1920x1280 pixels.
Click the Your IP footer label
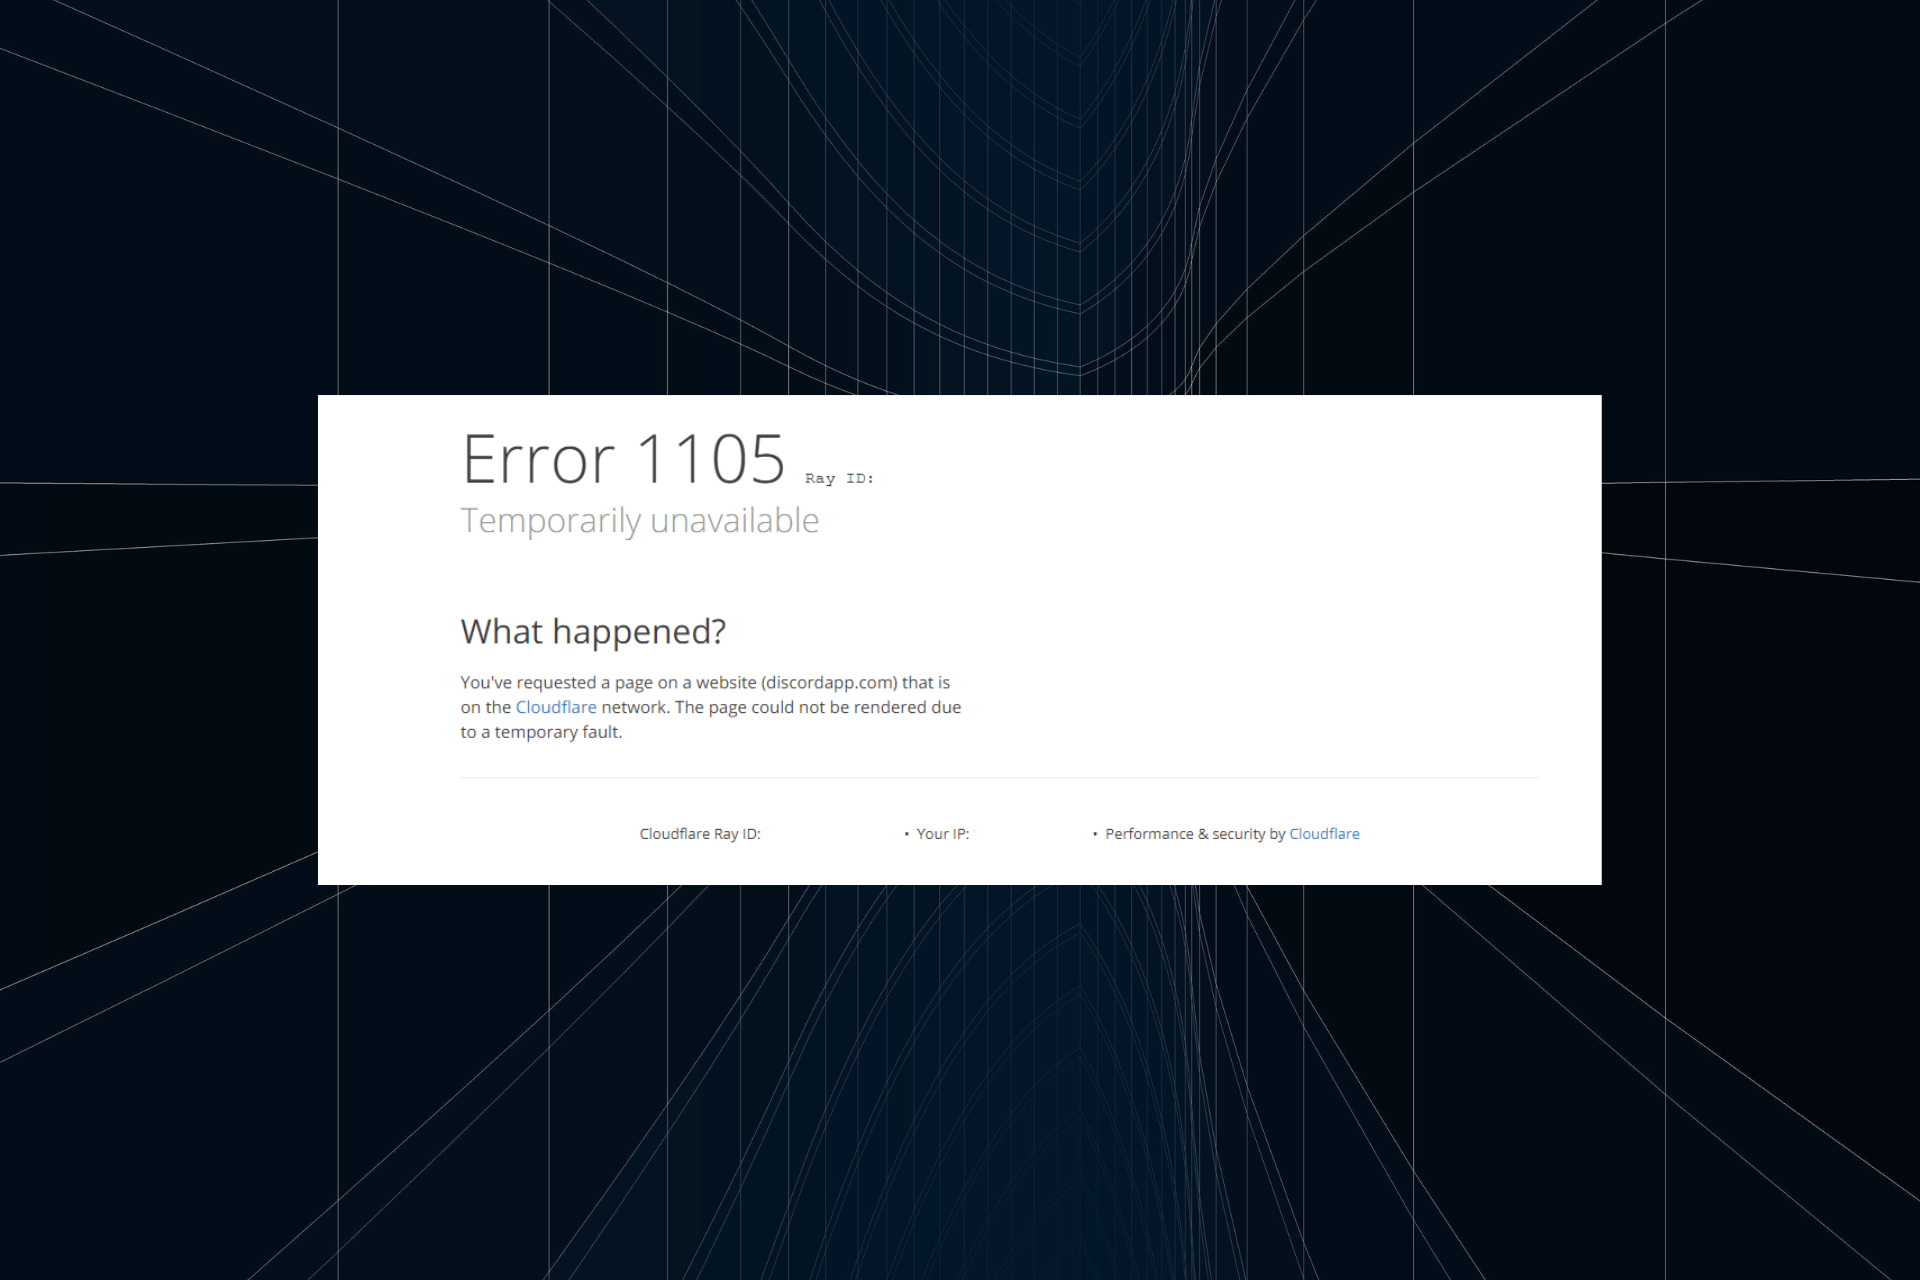(942, 834)
